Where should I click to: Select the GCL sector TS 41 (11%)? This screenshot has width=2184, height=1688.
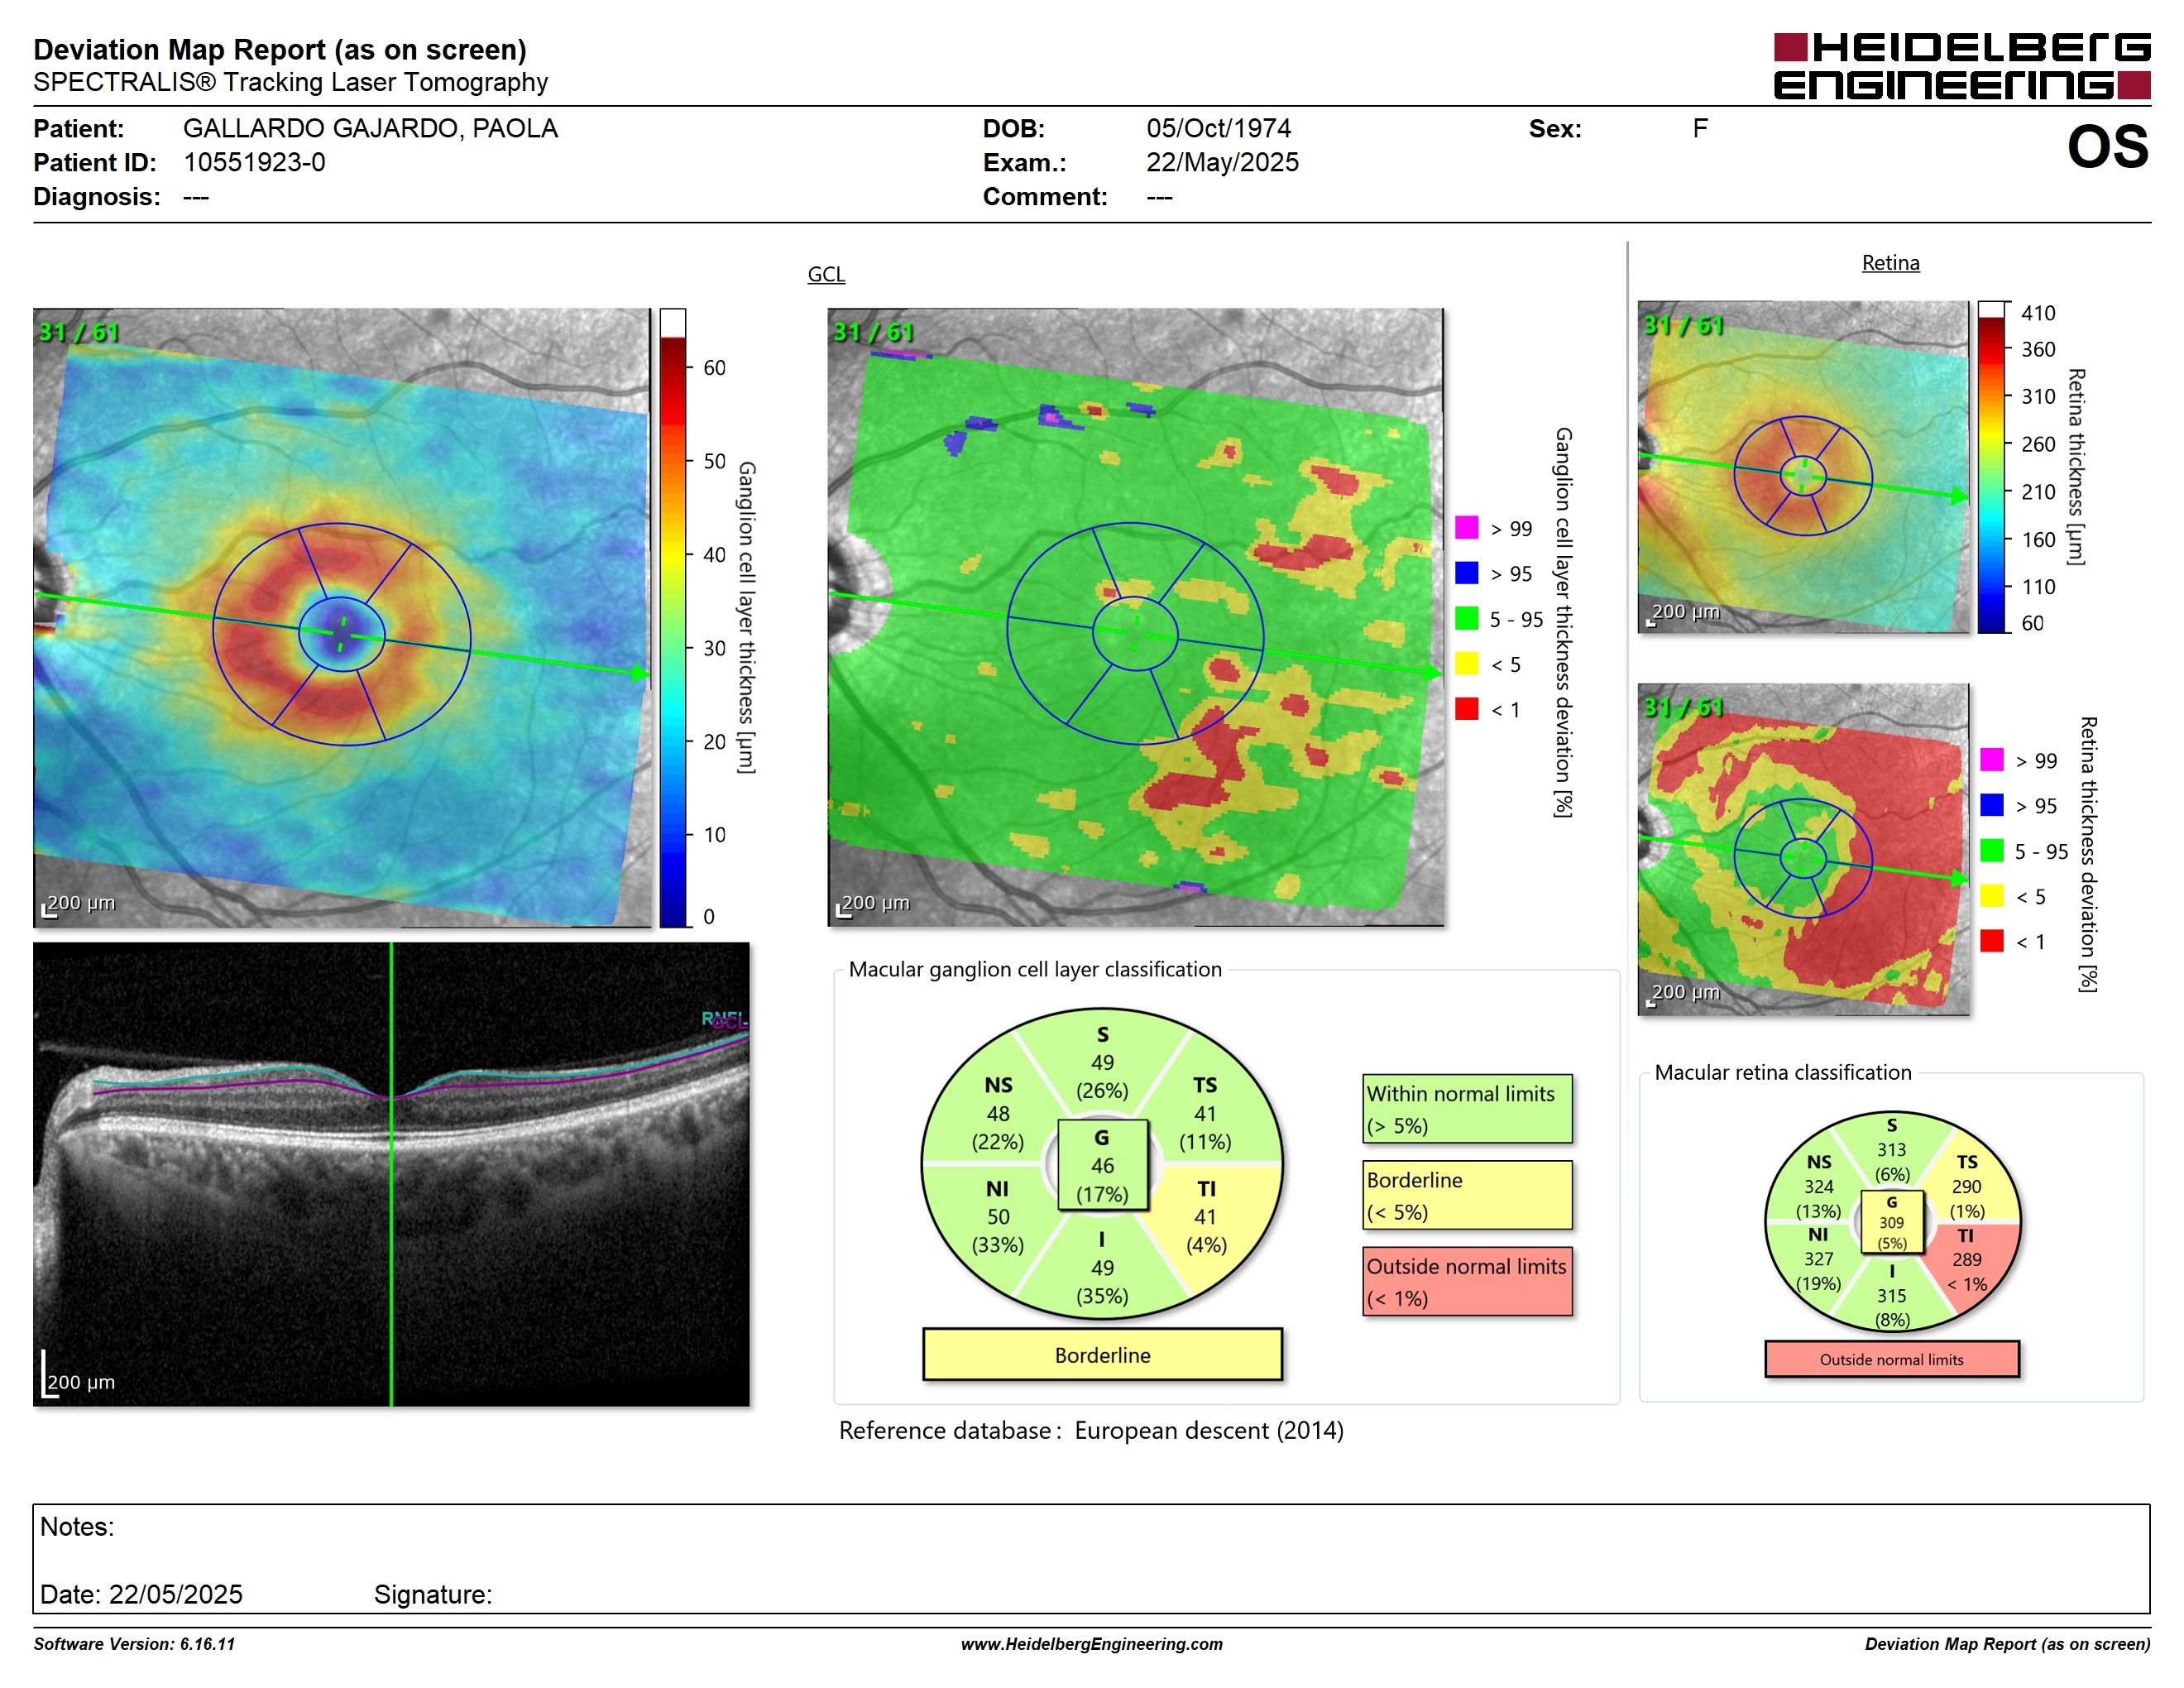(x=1205, y=1113)
